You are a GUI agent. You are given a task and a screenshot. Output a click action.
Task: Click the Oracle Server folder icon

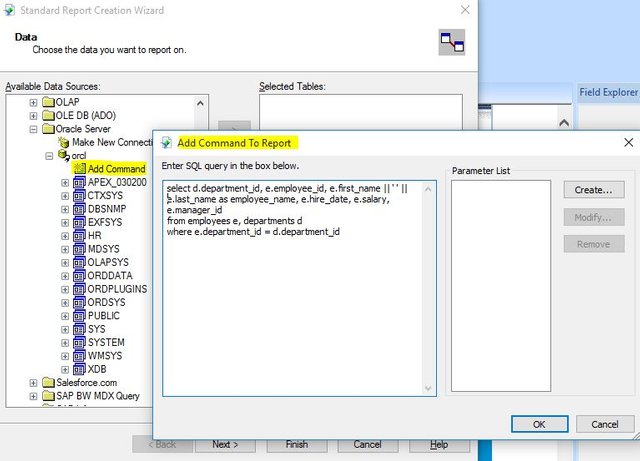(x=48, y=129)
